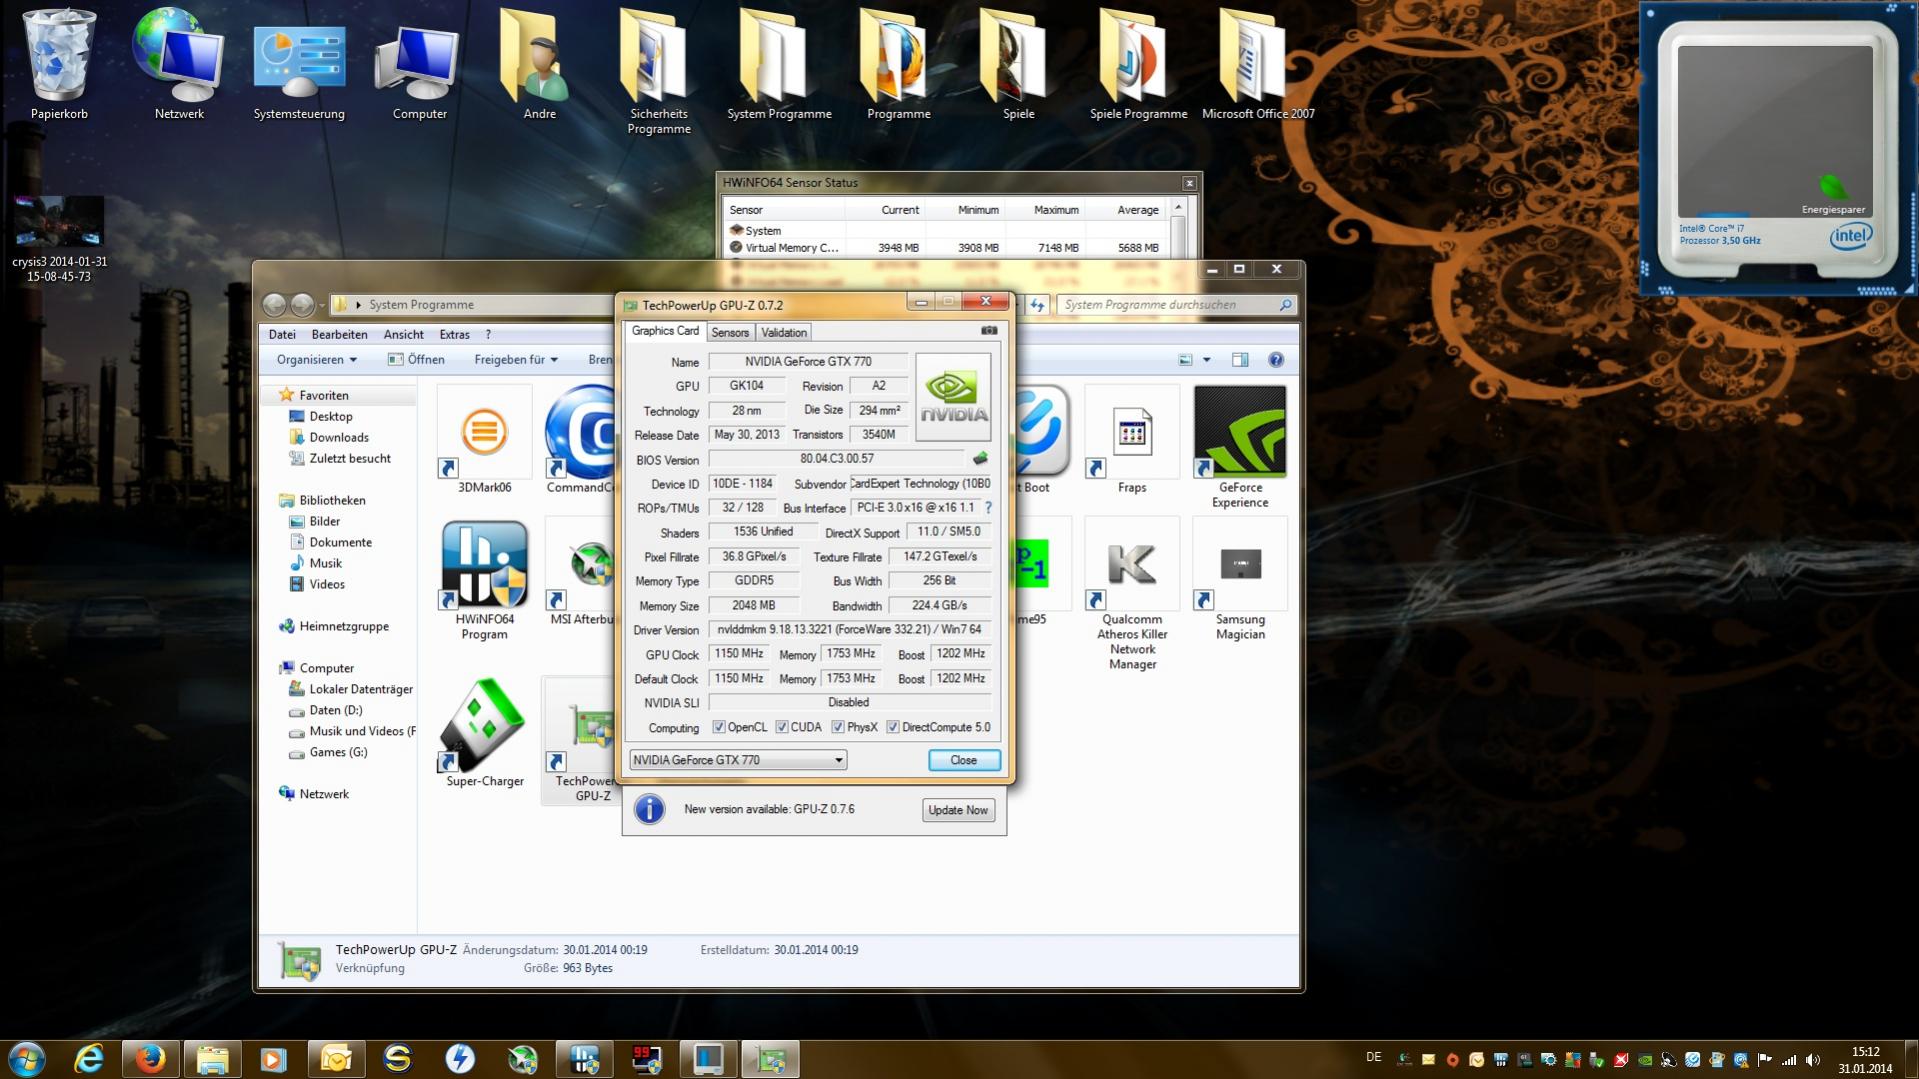The image size is (1919, 1079).
Task: Toggle the CUDA checkbox
Action: (x=781, y=727)
